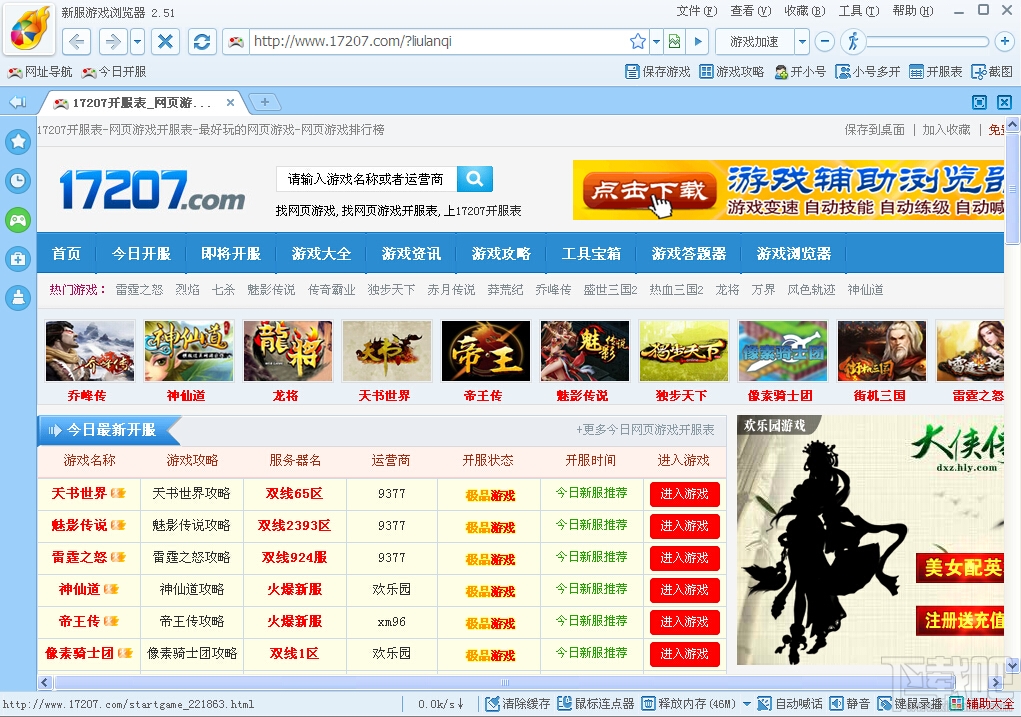Click +更多今日网页游戏开服表 link

tap(645, 430)
